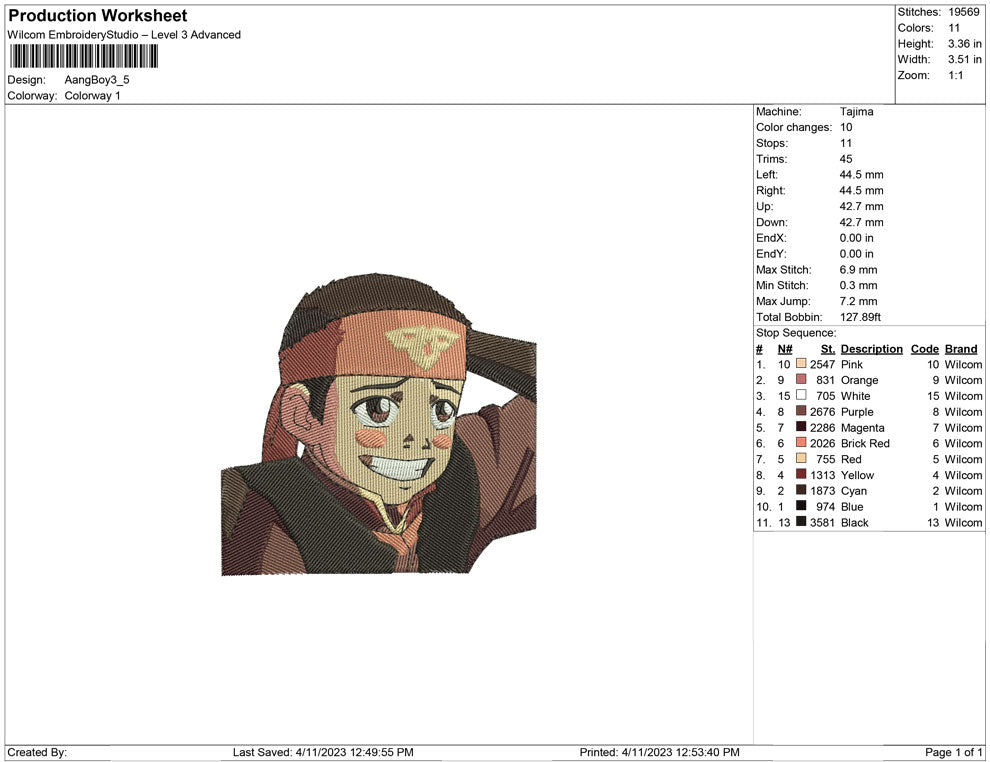This screenshot has width=990, height=762.
Task: Click the stitch count '2676' for Purple
Action: click(823, 412)
